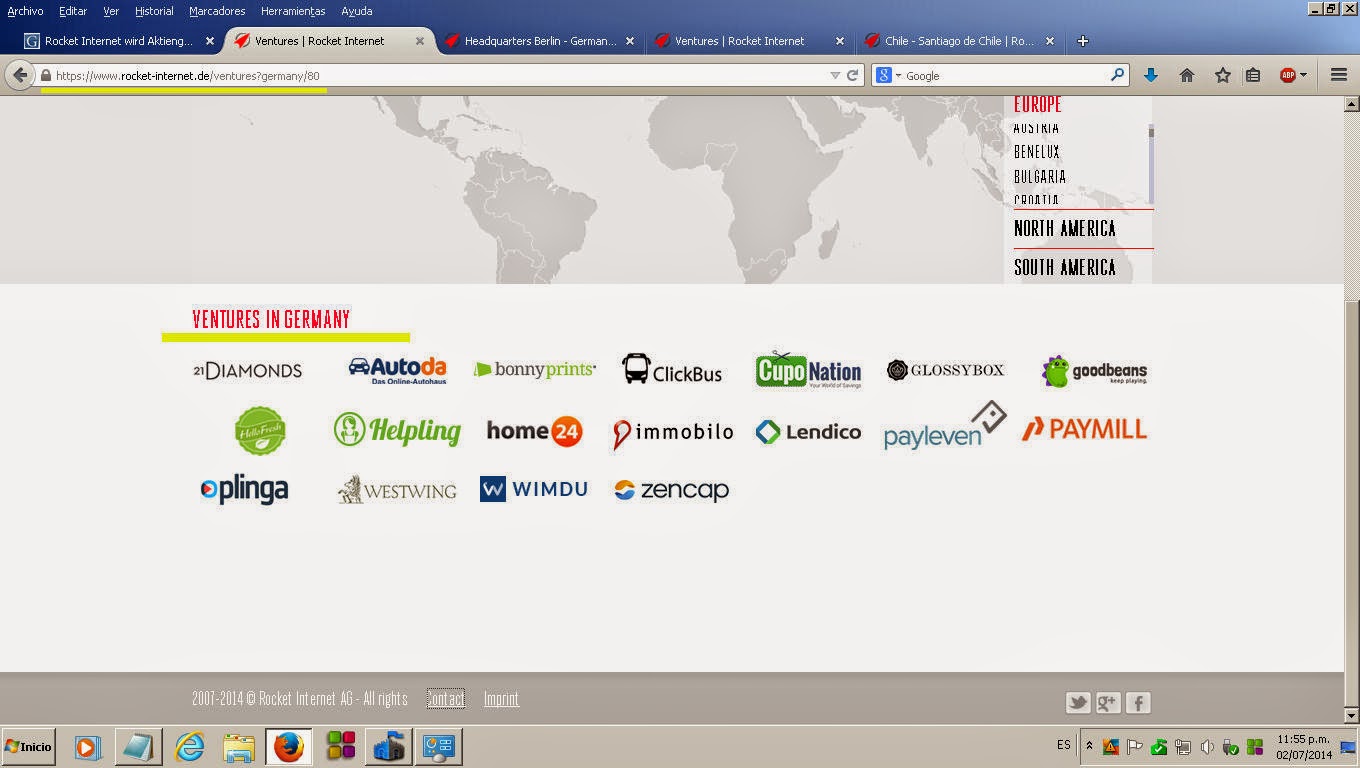This screenshot has width=1360, height=768.
Task: Show bookmarks list icon
Action: pos(1253,75)
